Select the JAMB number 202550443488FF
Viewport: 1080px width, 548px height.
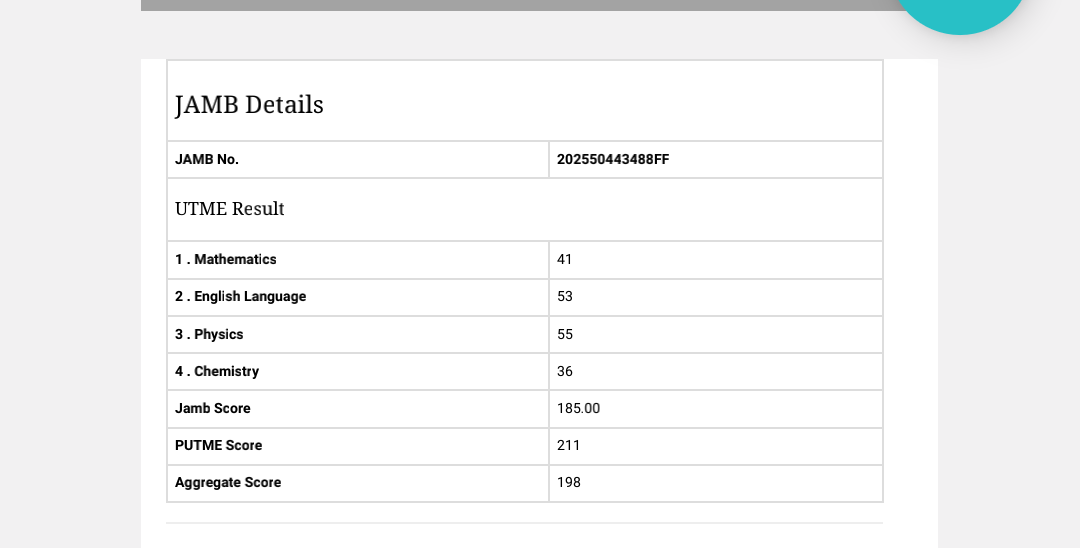point(613,159)
